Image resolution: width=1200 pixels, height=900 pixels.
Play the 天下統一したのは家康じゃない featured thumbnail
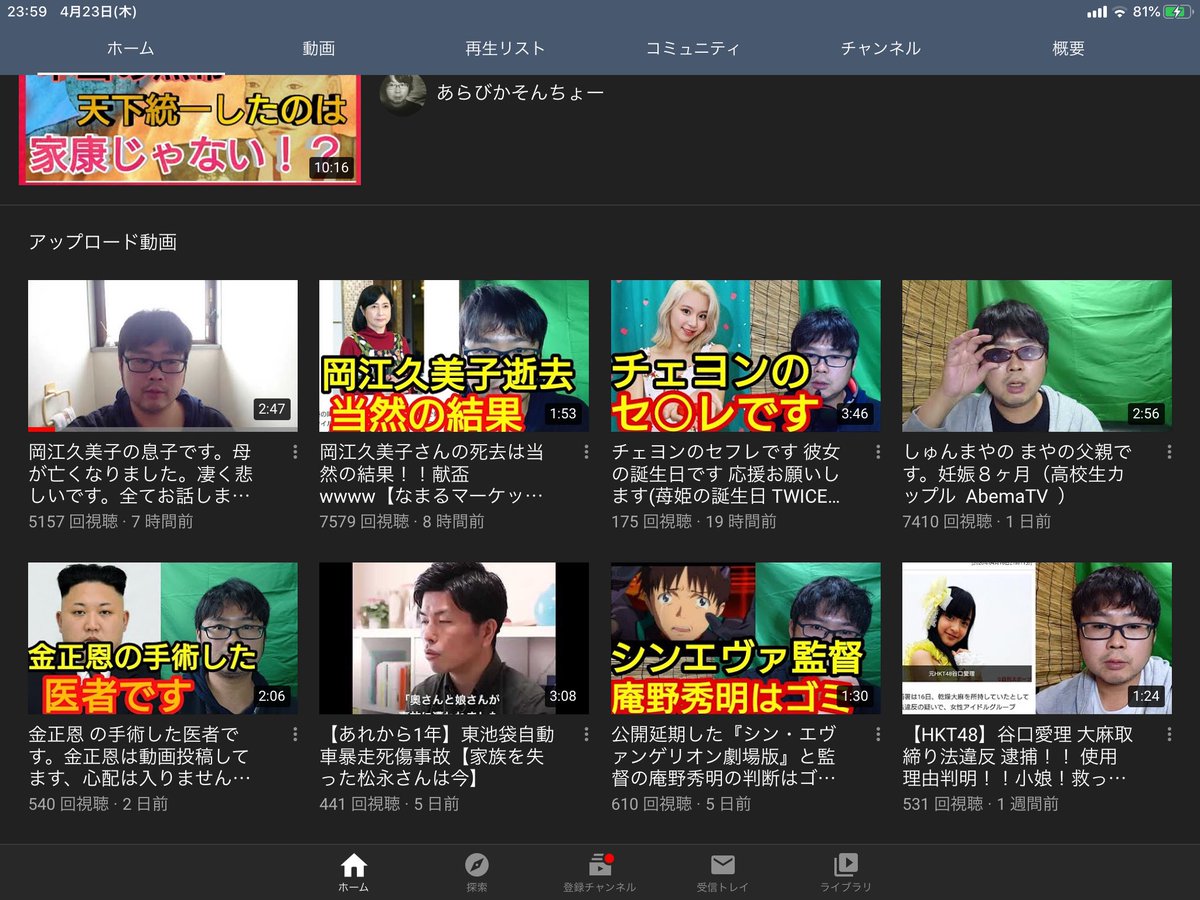point(190,130)
